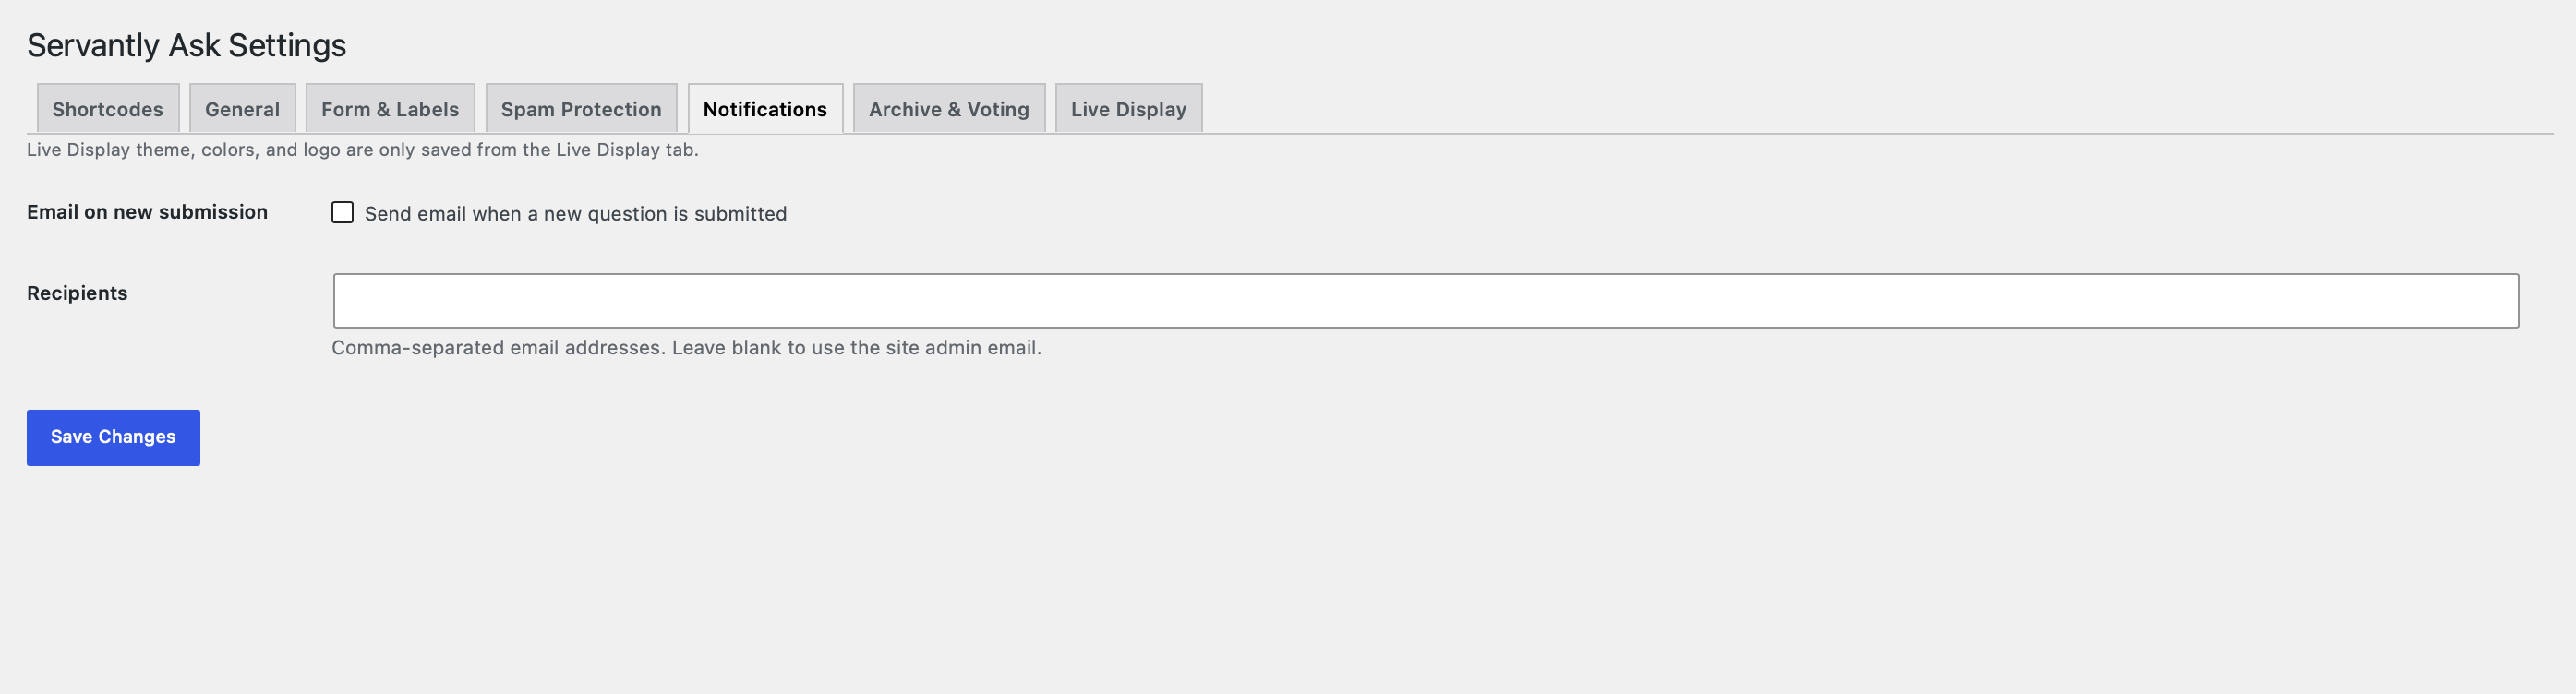Show the Live Display tab
The width and height of the screenshot is (2576, 694).
pyautogui.click(x=1129, y=108)
